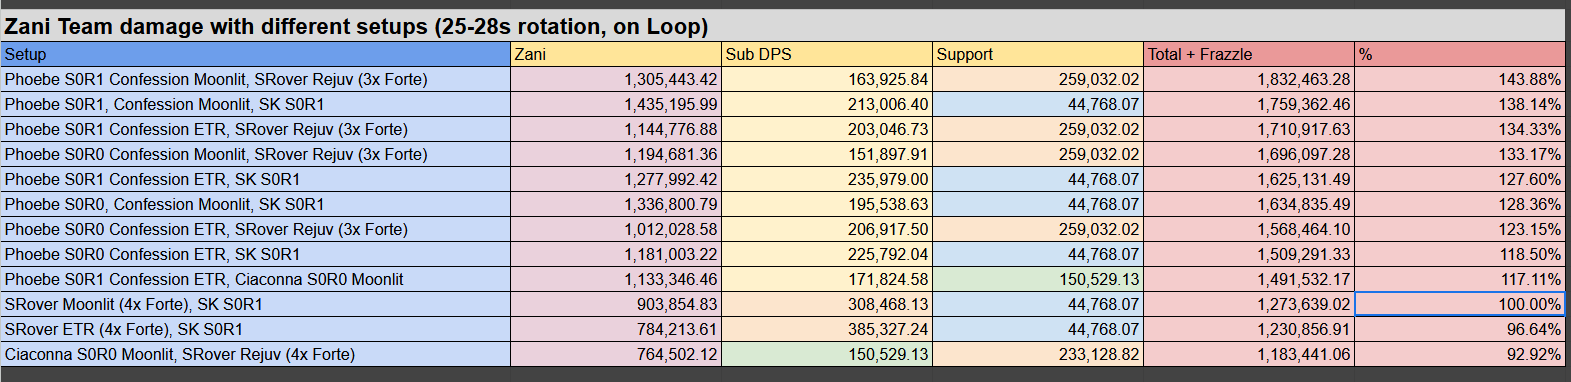
Task: Select Sub DPS value 235,979.00
Action: pos(827,179)
